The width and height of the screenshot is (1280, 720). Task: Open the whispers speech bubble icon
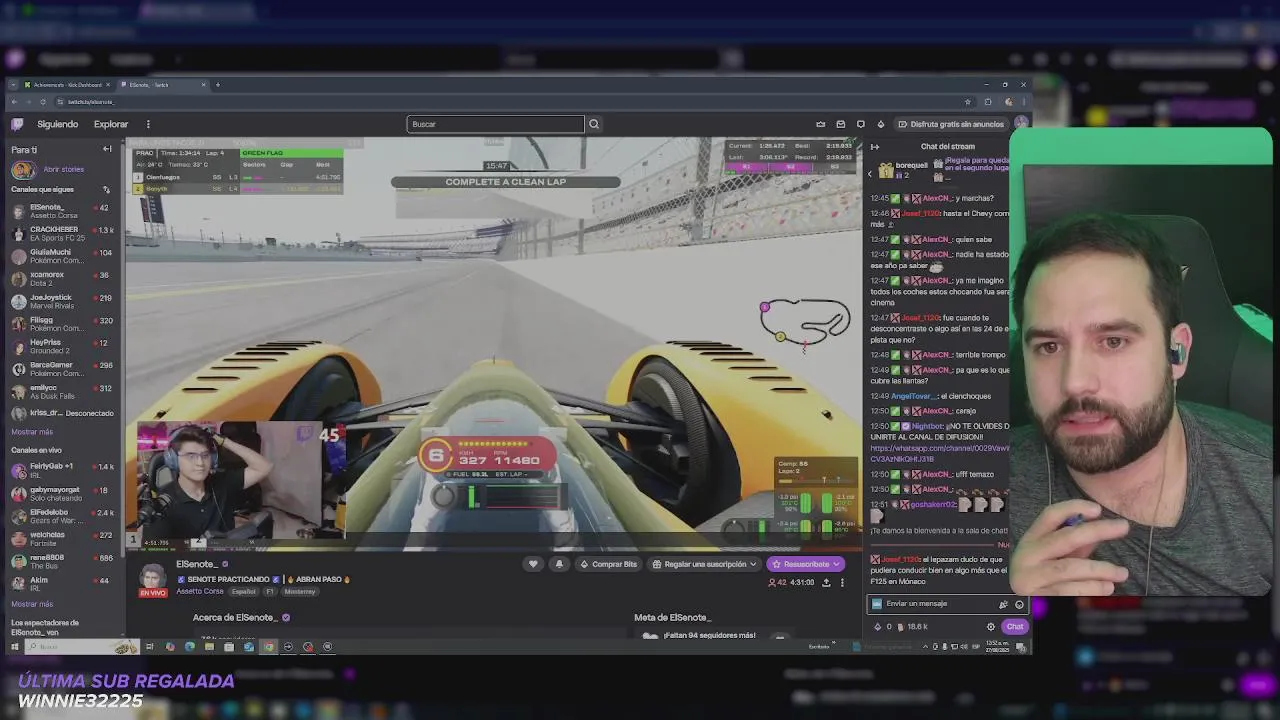point(861,124)
